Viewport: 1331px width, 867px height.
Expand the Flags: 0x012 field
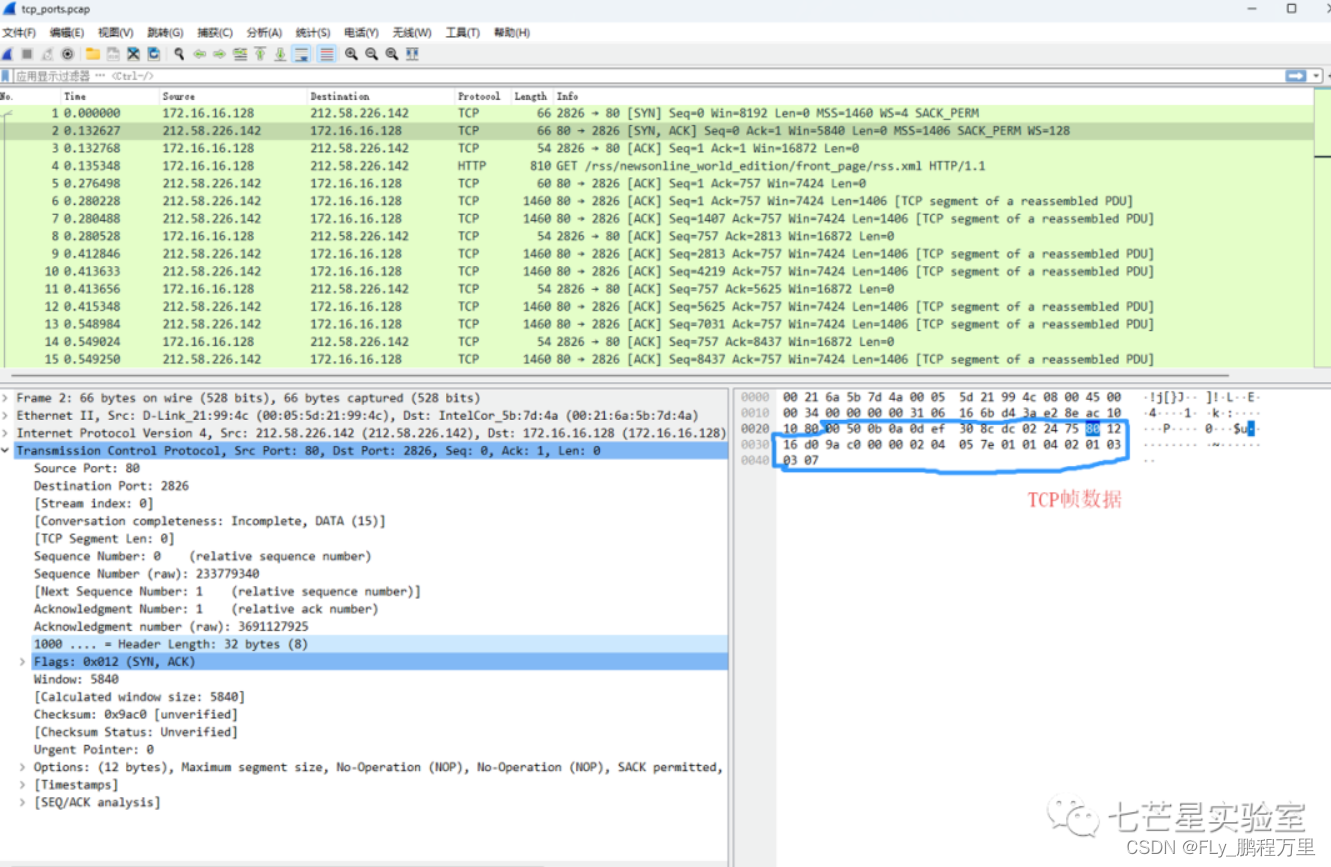23,662
